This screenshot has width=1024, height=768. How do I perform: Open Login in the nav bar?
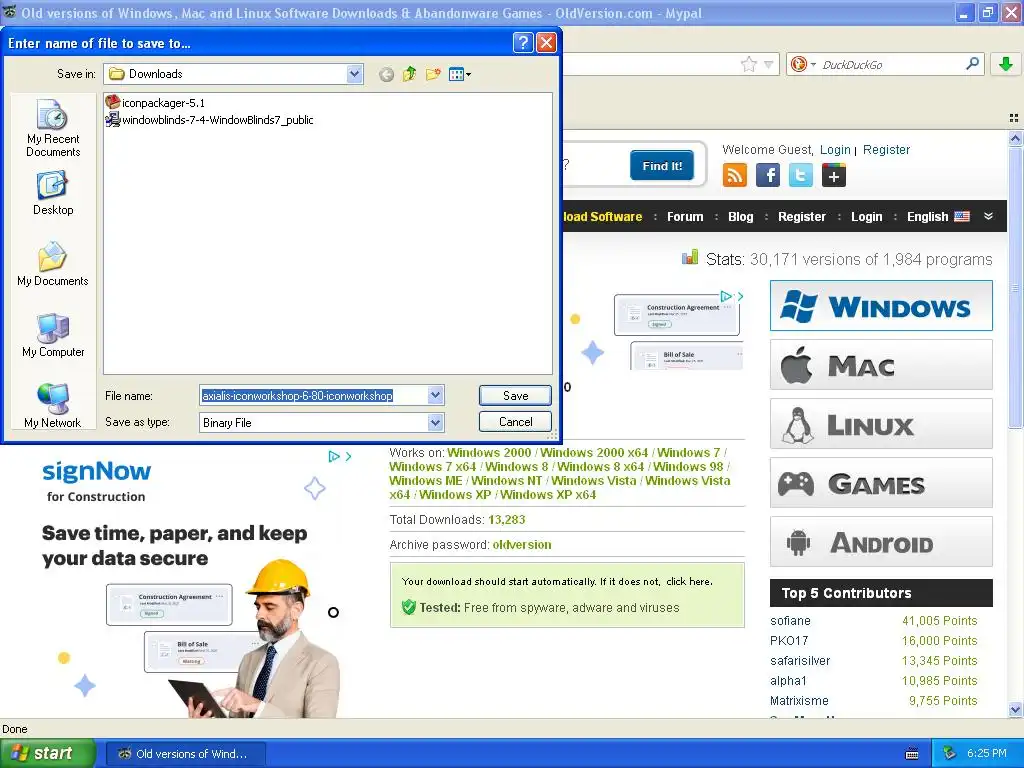pyautogui.click(x=867, y=217)
